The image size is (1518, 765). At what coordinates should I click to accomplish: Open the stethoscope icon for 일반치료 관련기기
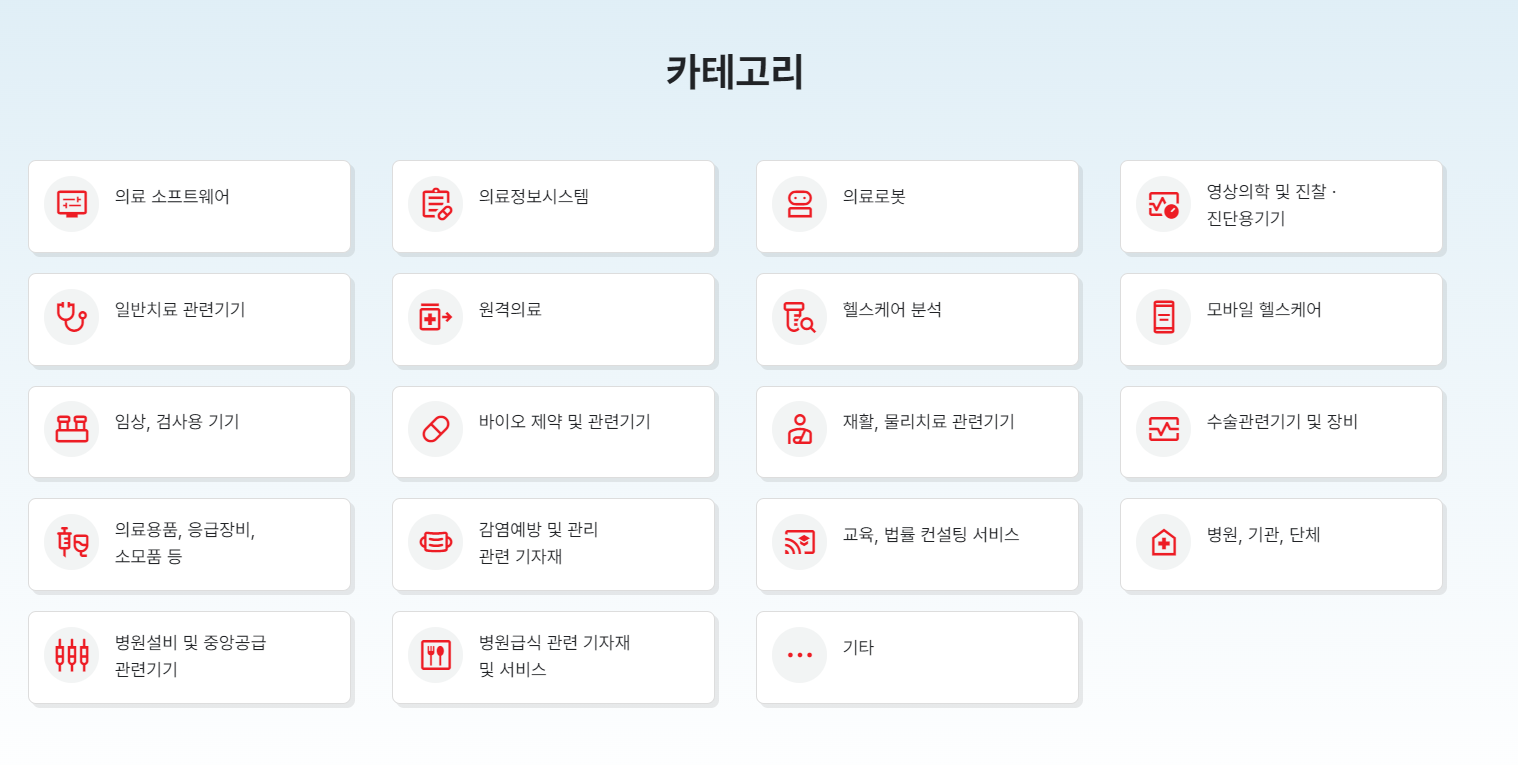(x=72, y=317)
